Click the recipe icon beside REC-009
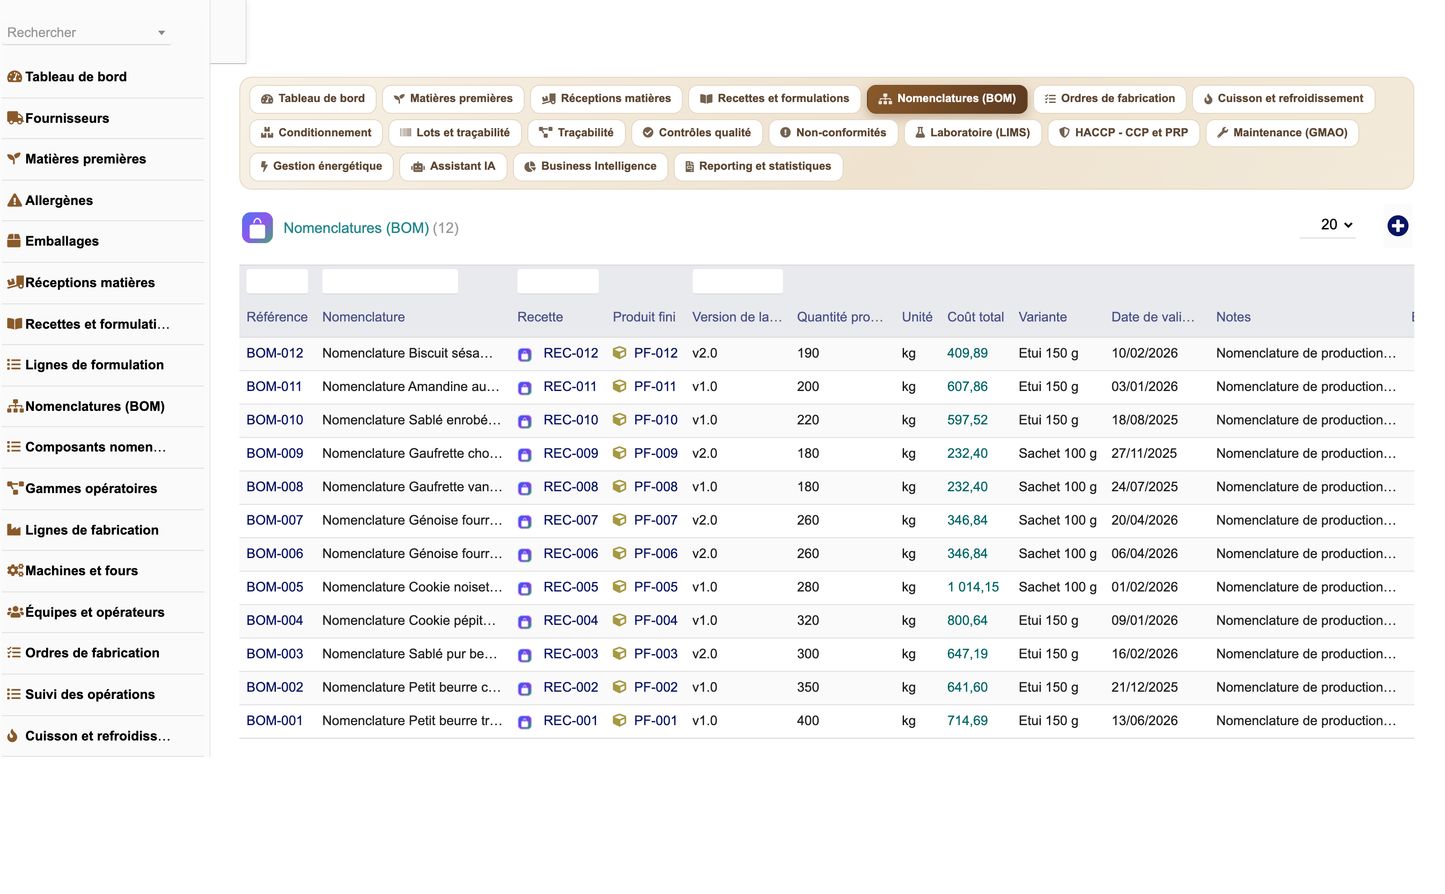 click(x=525, y=455)
